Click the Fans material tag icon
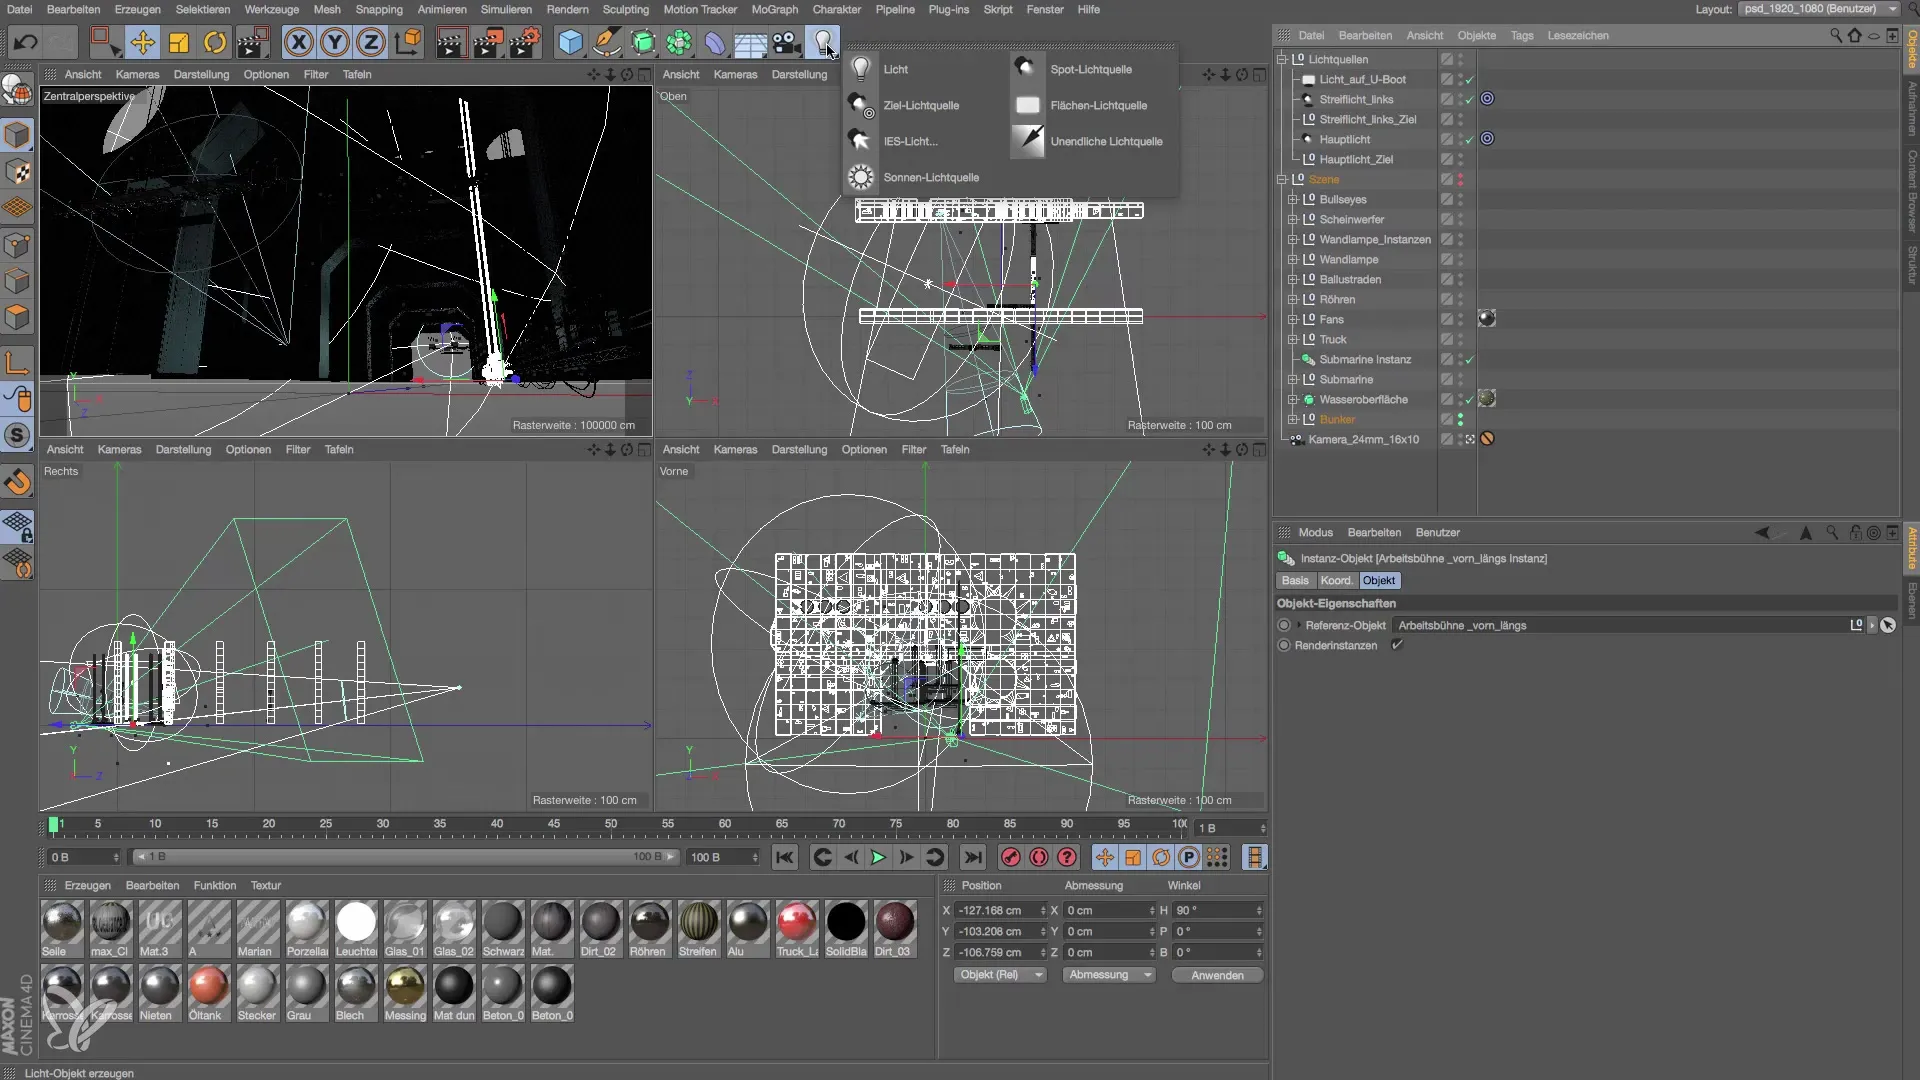This screenshot has height=1080, width=1920. click(1487, 319)
